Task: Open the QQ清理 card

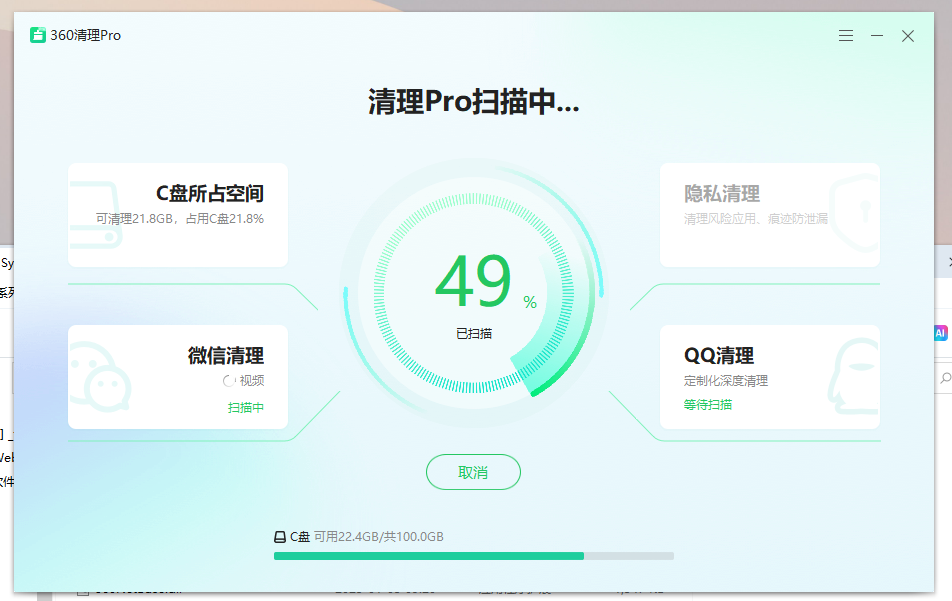Action: point(769,377)
